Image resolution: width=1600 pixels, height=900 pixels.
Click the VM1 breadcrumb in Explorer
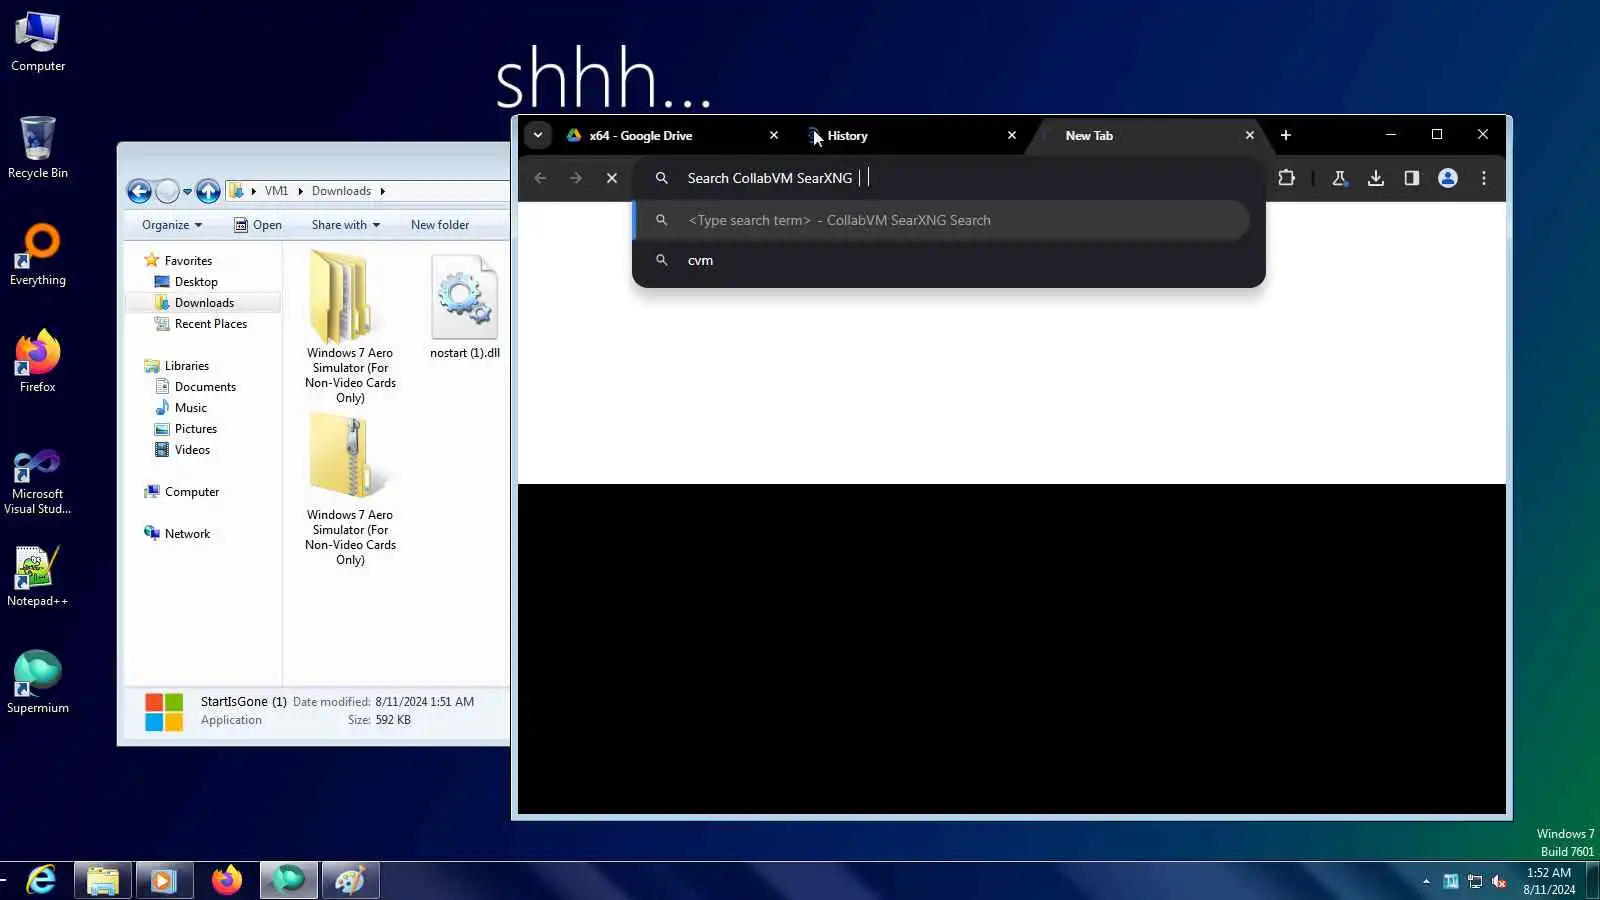[x=276, y=191]
